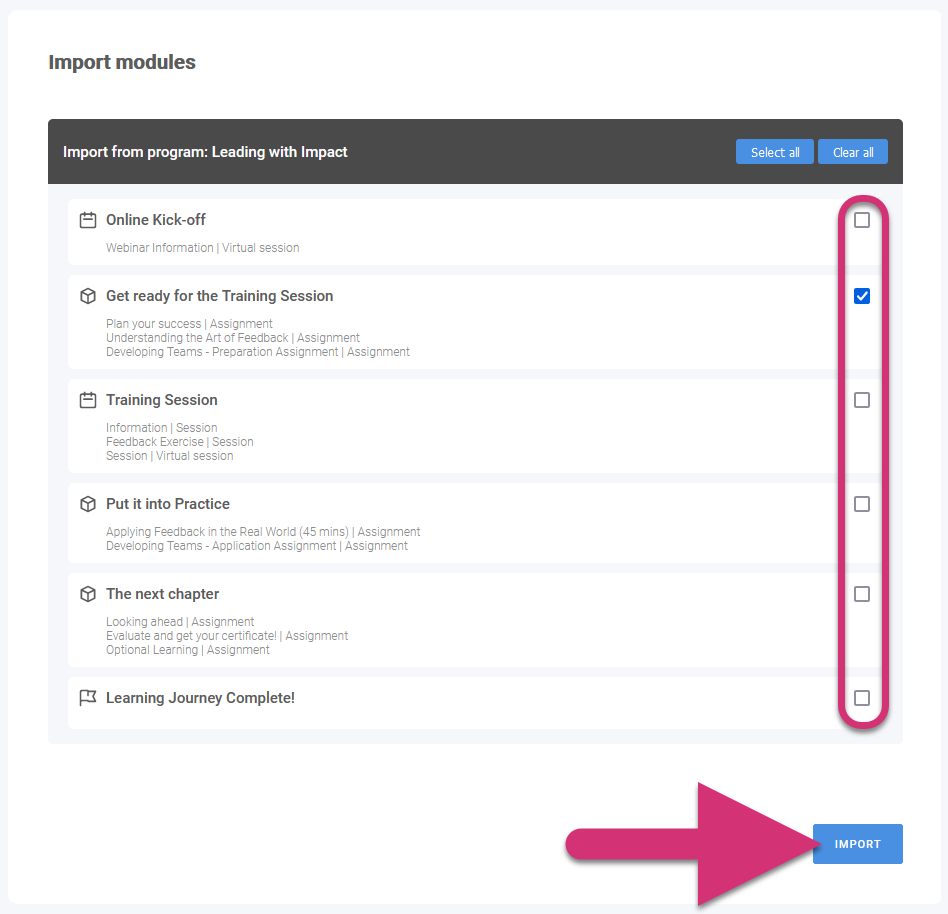
Task: Click the IMPORT button
Action: tap(857, 843)
